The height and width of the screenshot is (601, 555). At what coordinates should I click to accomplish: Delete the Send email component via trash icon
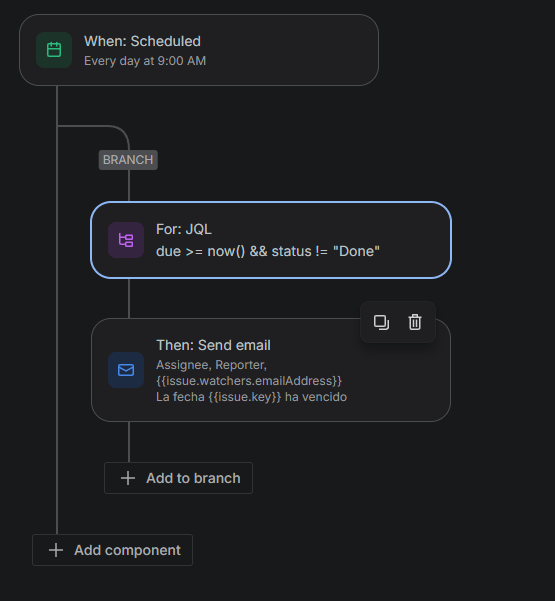(415, 322)
